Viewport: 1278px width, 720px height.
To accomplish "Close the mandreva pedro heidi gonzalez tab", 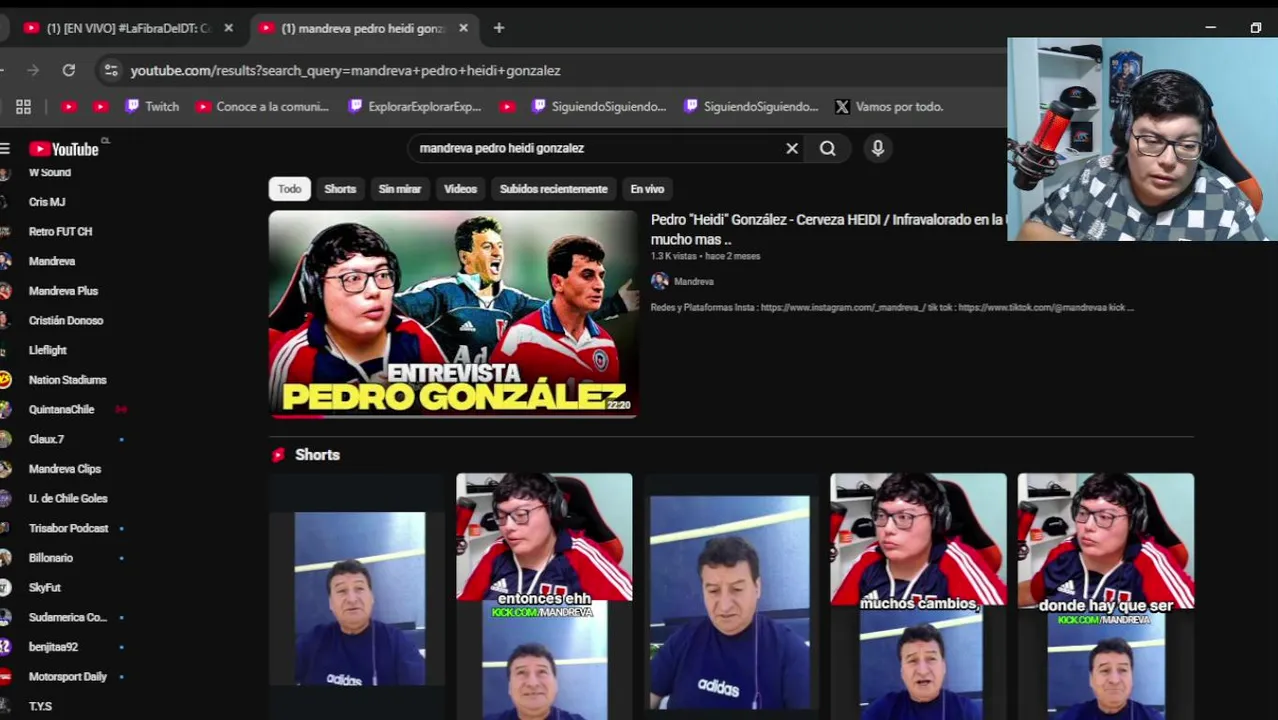I will point(463,28).
